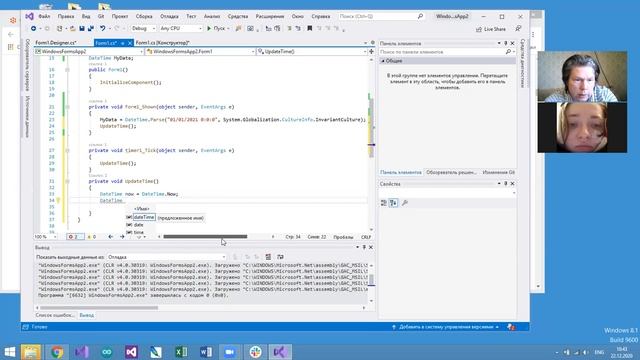Click the clear-all icon in Output panel
This screenshot has width=640, height=360.
pyautogui.click(x=268, y=257)
